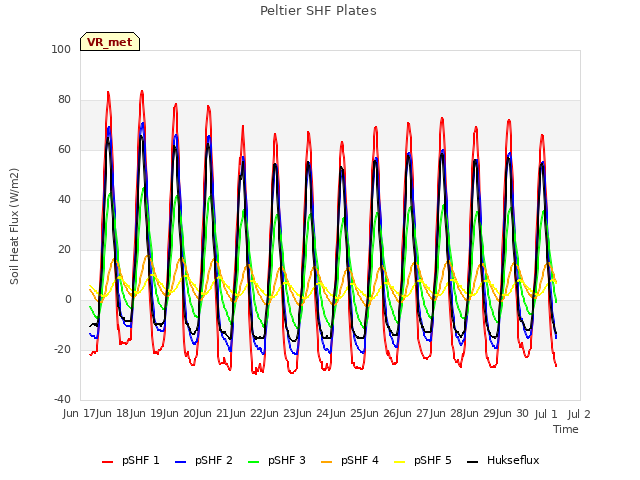The image size is (640, 480).
Task: Click the blue pSHF 2 legend swatch
Action: [x=180, y=462]
